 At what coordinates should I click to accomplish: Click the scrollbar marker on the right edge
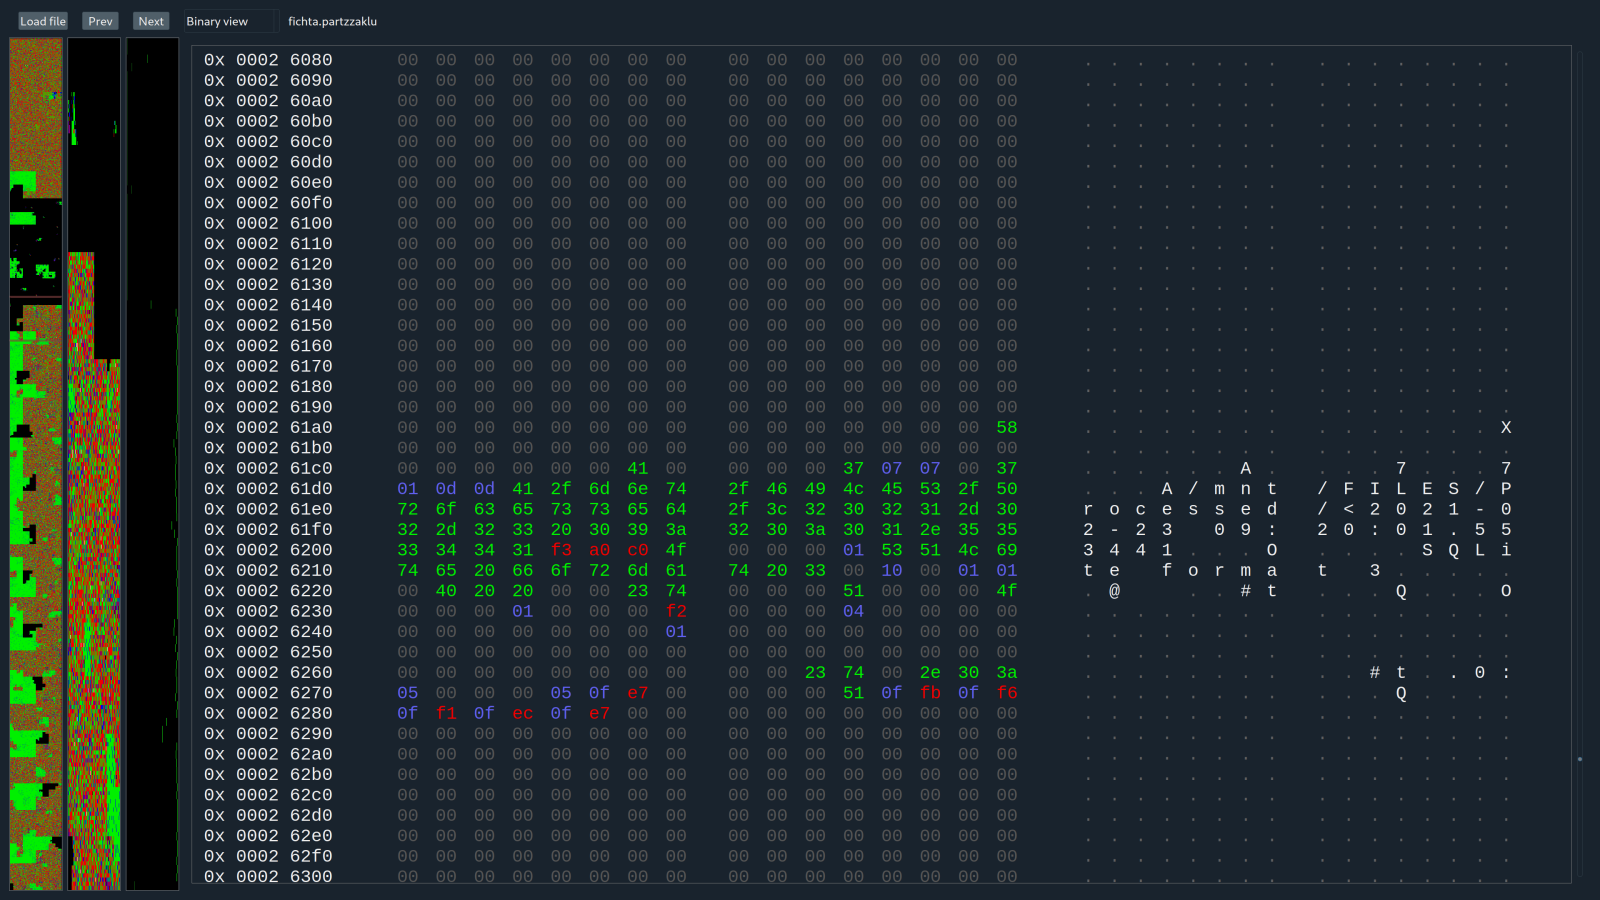click(1580, 759)
